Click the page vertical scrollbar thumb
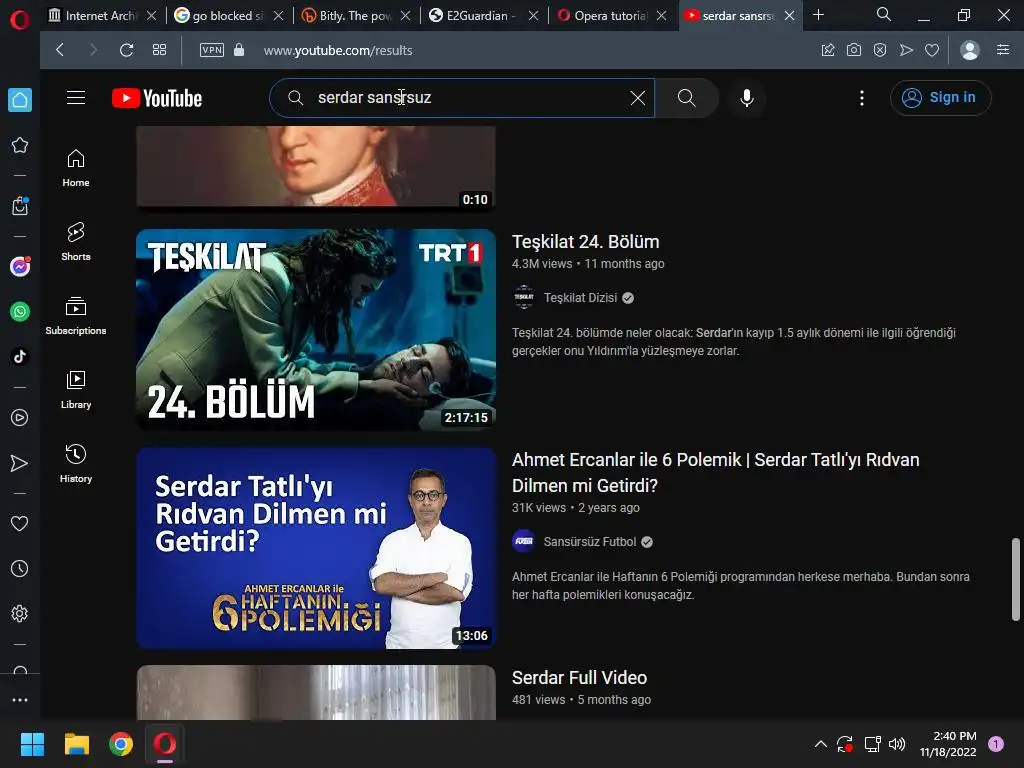The height and width of the screenshot is (768, 1024). (x=1016, y=579)
